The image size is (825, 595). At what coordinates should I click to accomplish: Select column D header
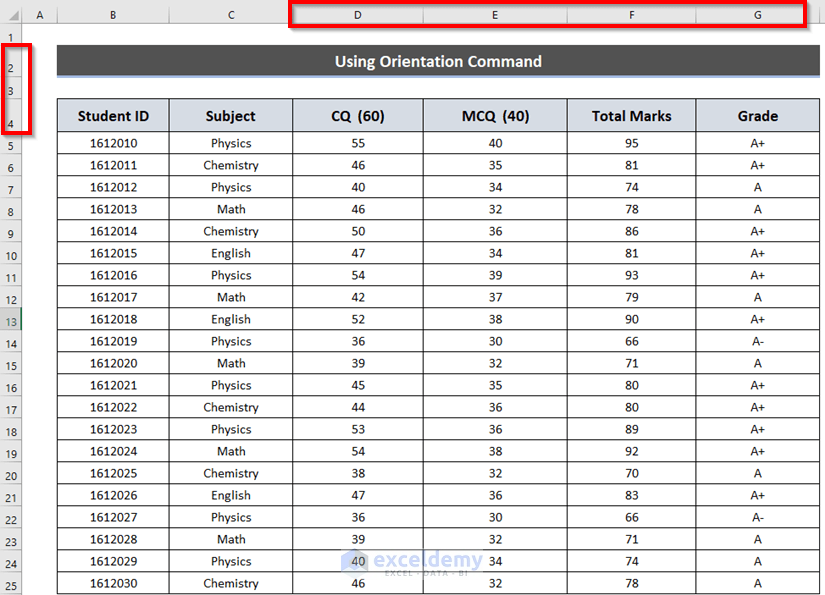[x=358, y=15]
